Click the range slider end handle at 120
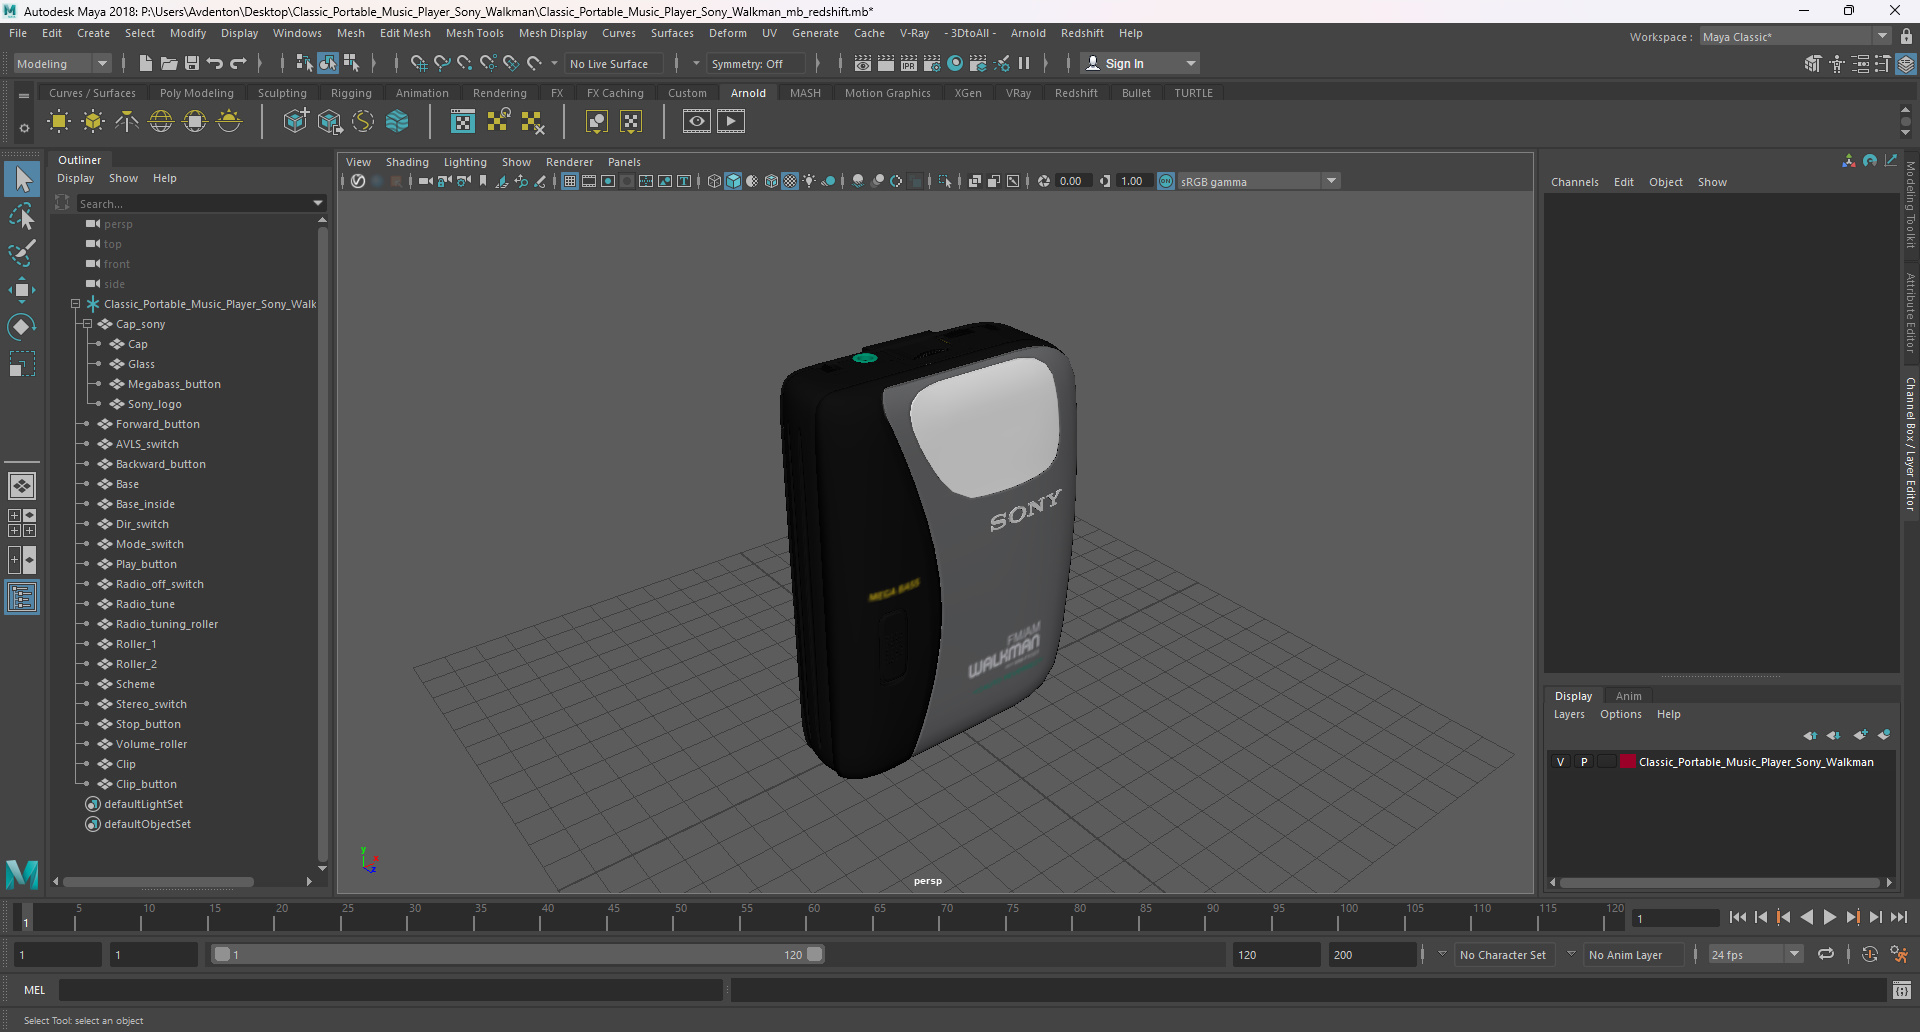Viewport: 1920px width, 1032px height. 815,955
